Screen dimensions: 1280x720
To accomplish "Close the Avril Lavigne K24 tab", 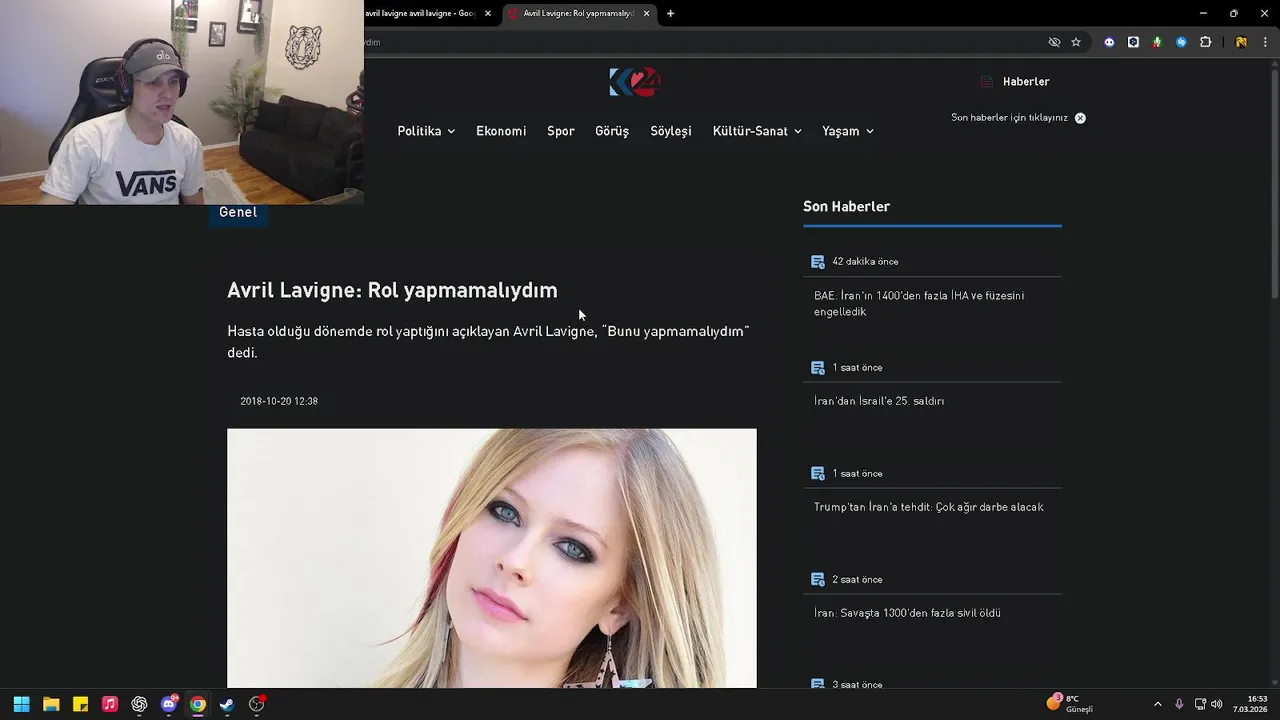I will tap(646, 13).
